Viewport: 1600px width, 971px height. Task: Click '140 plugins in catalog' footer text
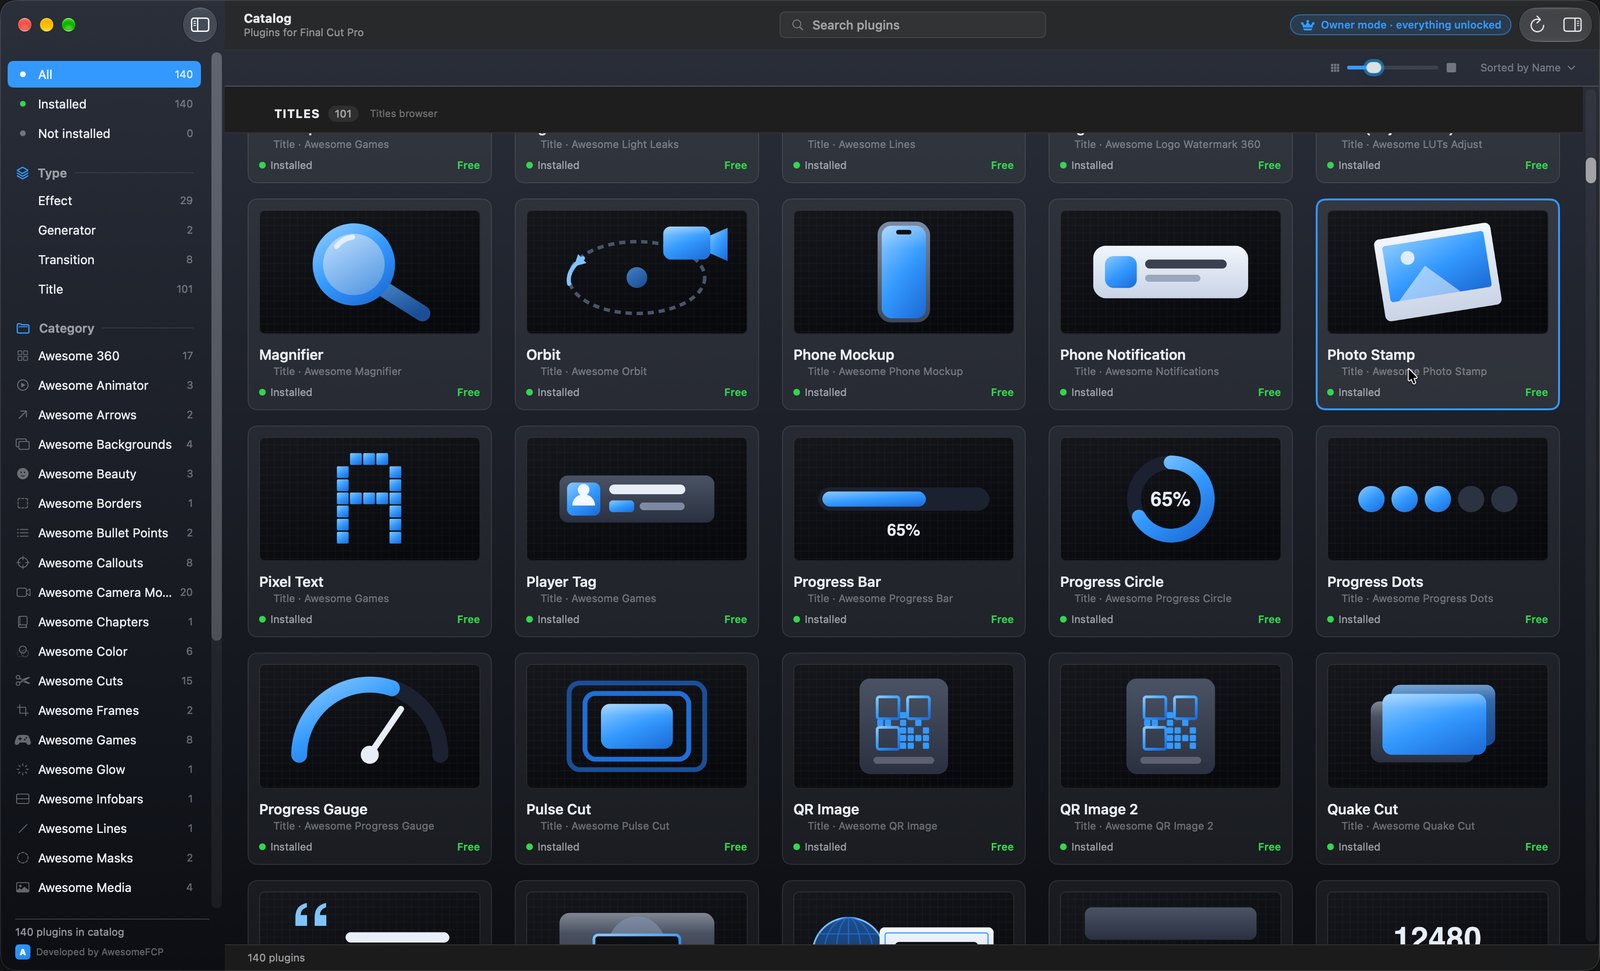pos(70,932)
